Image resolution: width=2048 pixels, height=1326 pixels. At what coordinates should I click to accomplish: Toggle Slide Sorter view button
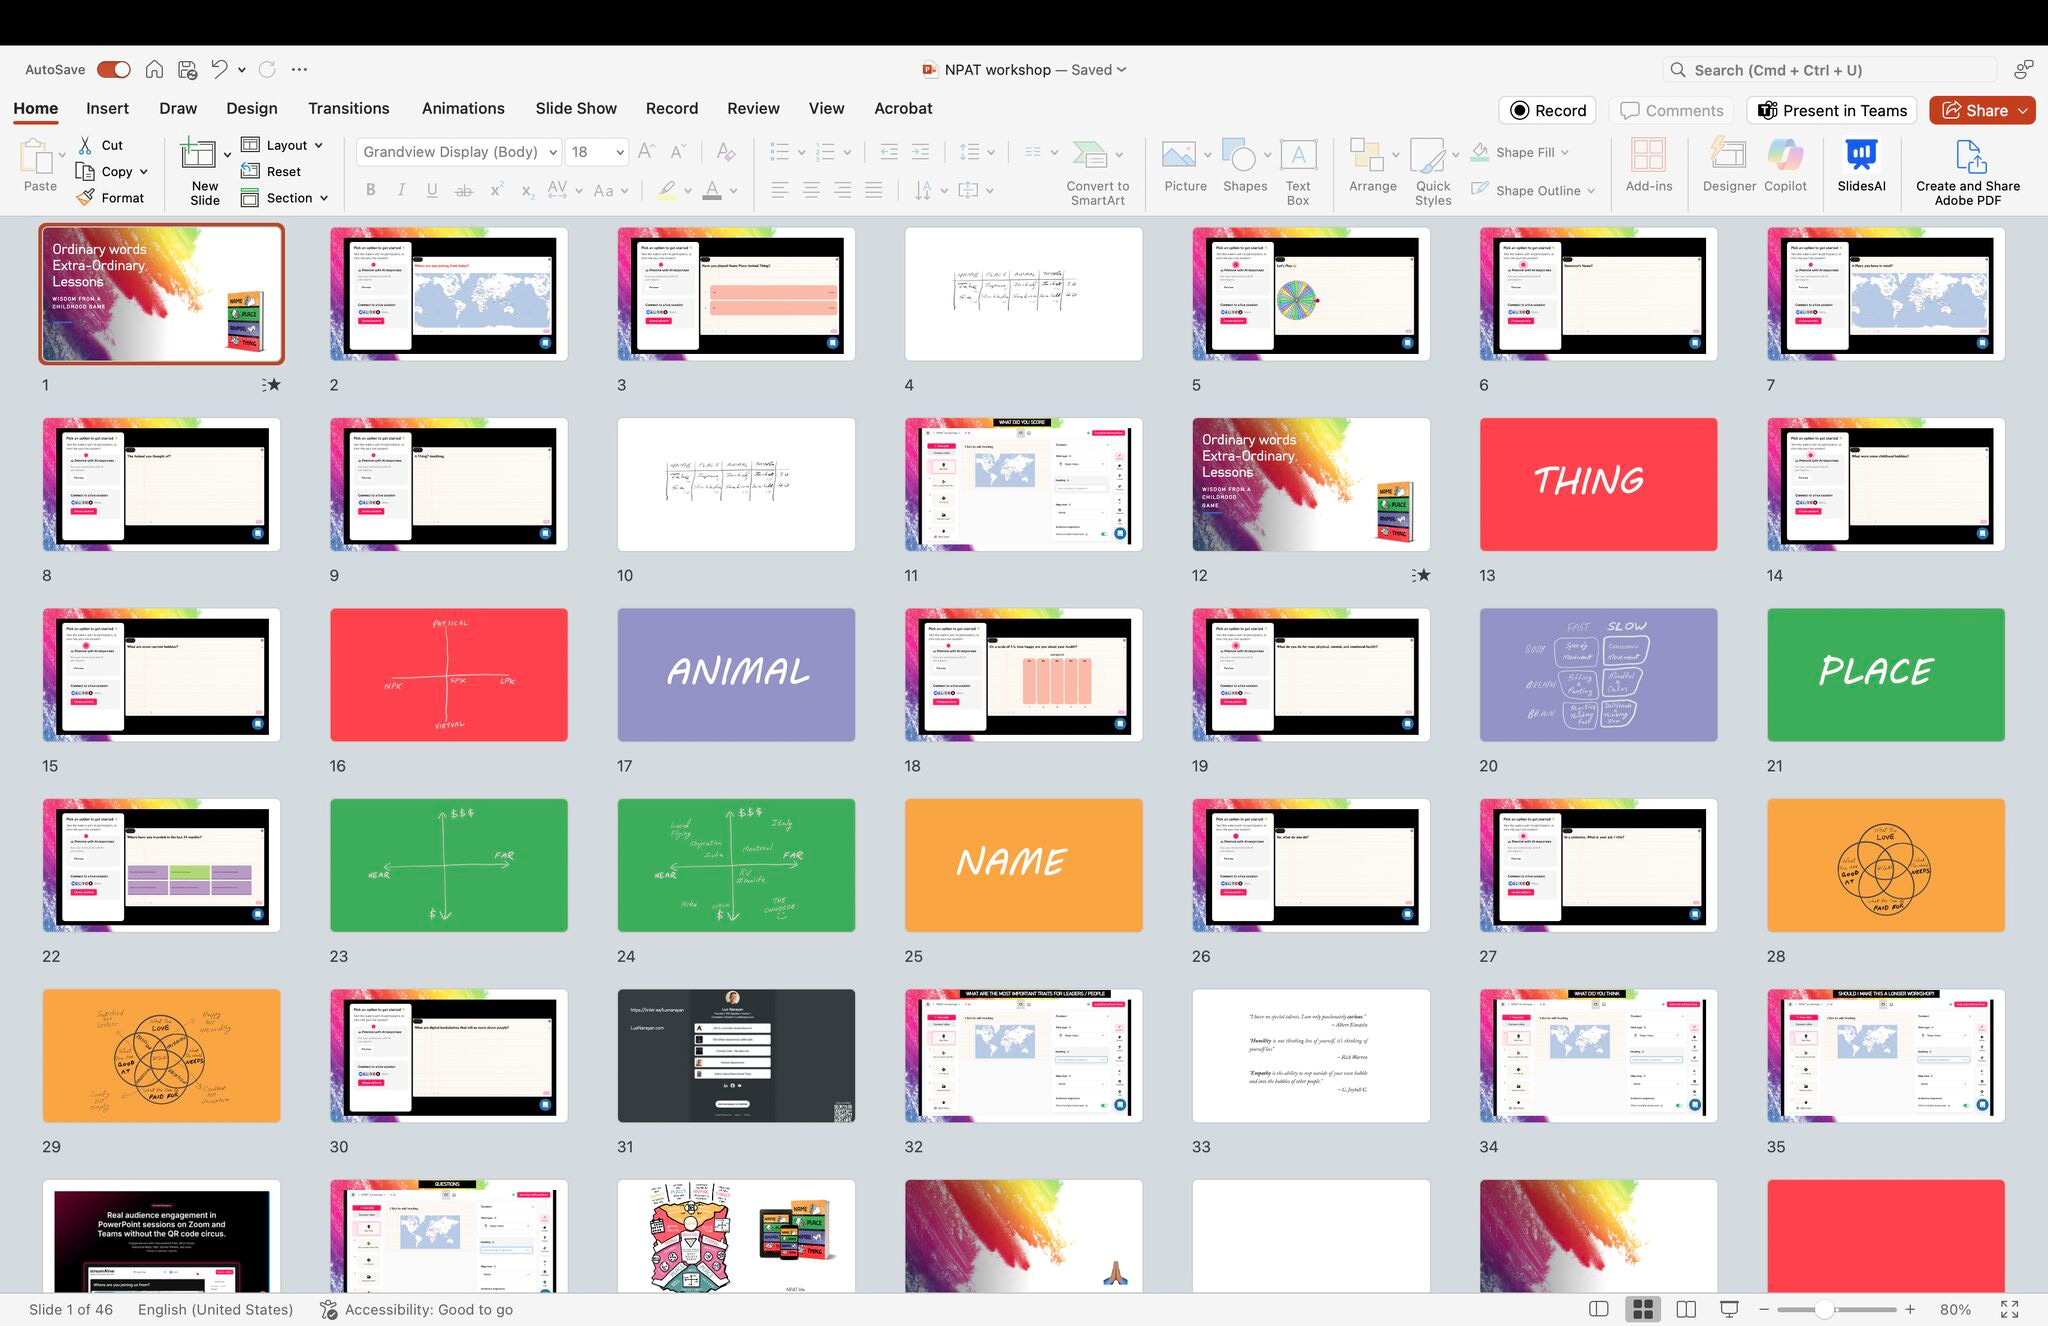click(1642, 1309)
